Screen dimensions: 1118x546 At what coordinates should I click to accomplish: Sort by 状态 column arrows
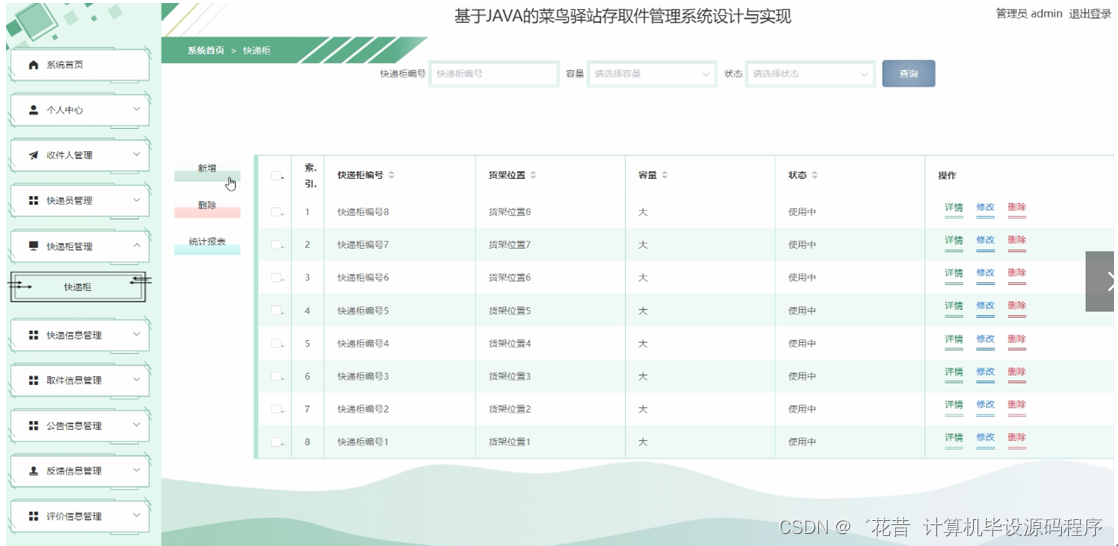814,175
